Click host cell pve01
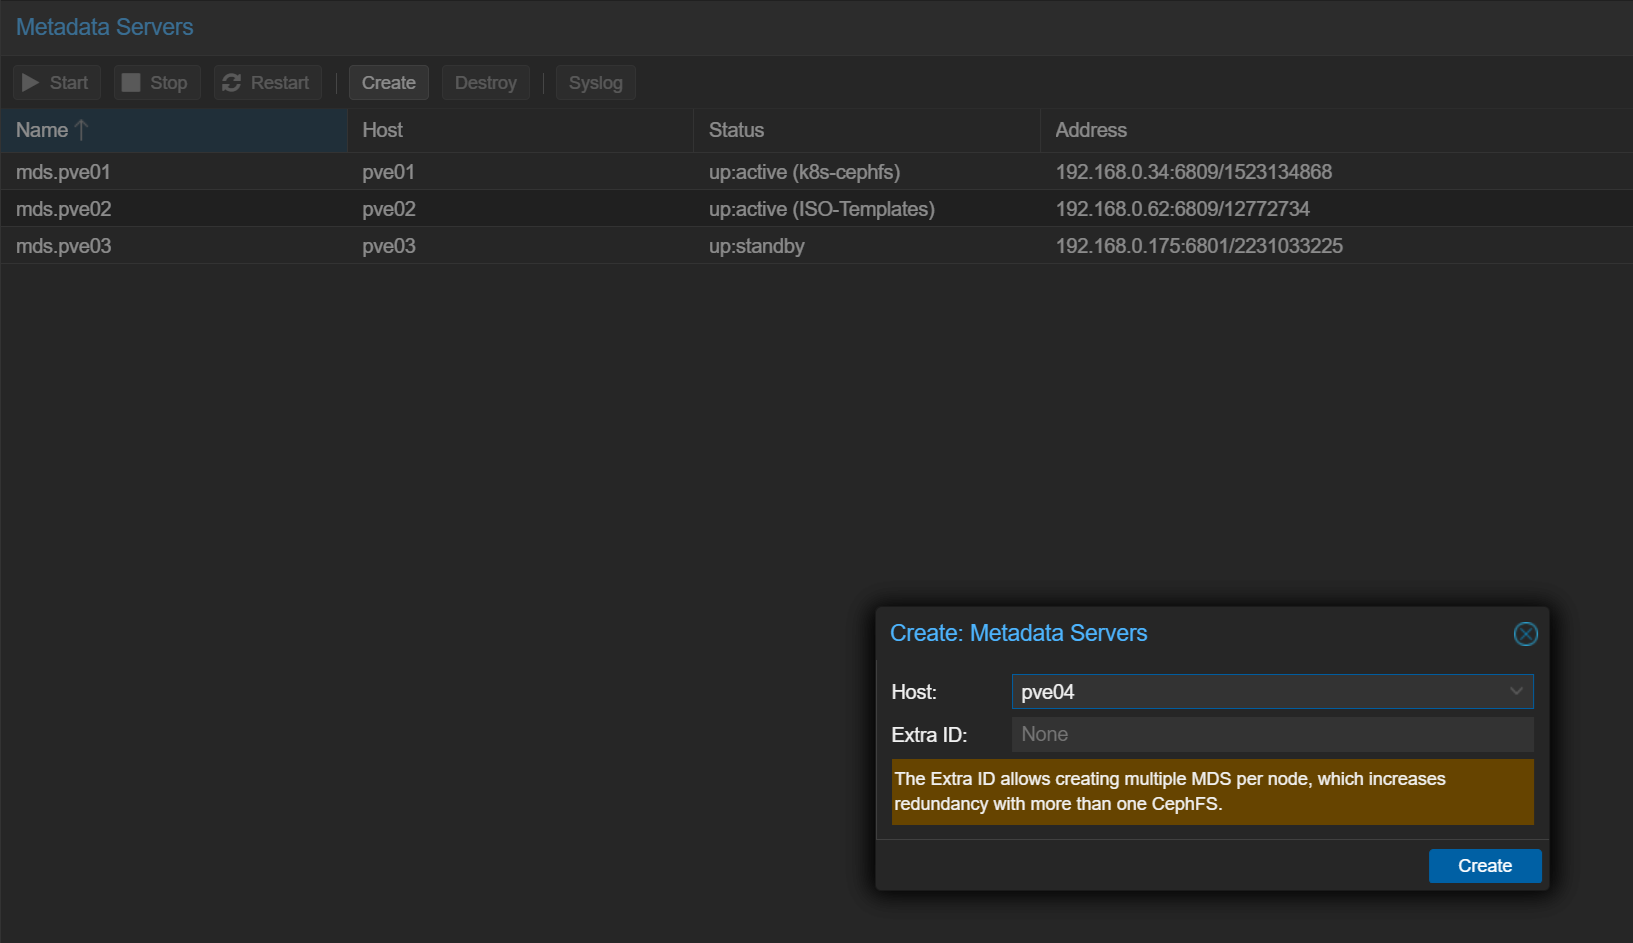Screen dimensions: 1633x943 [388, 172]
